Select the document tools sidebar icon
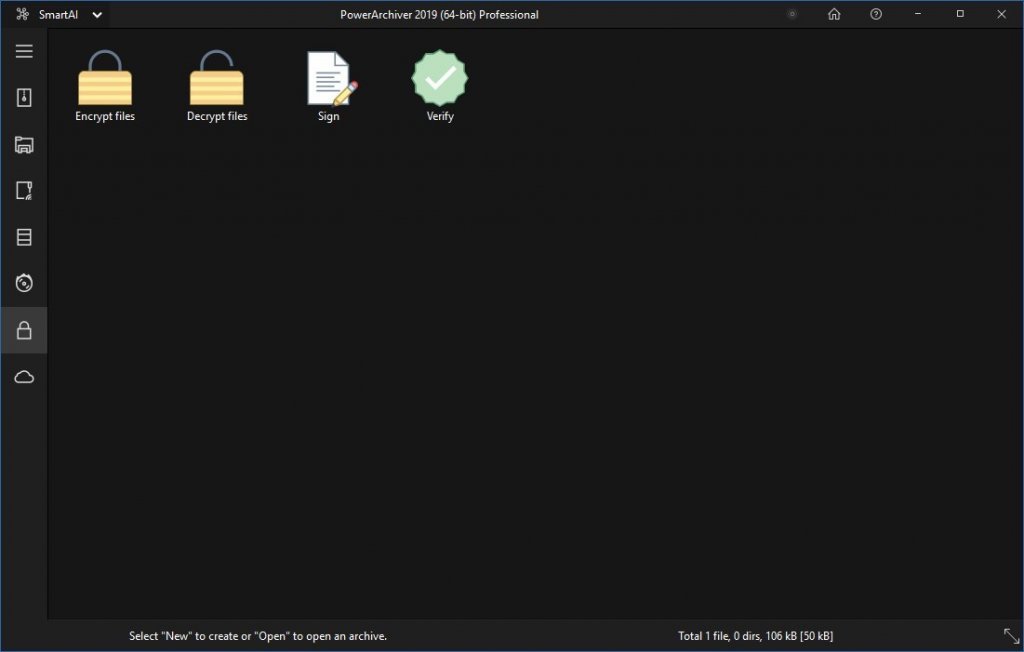 tap(24, 191)
